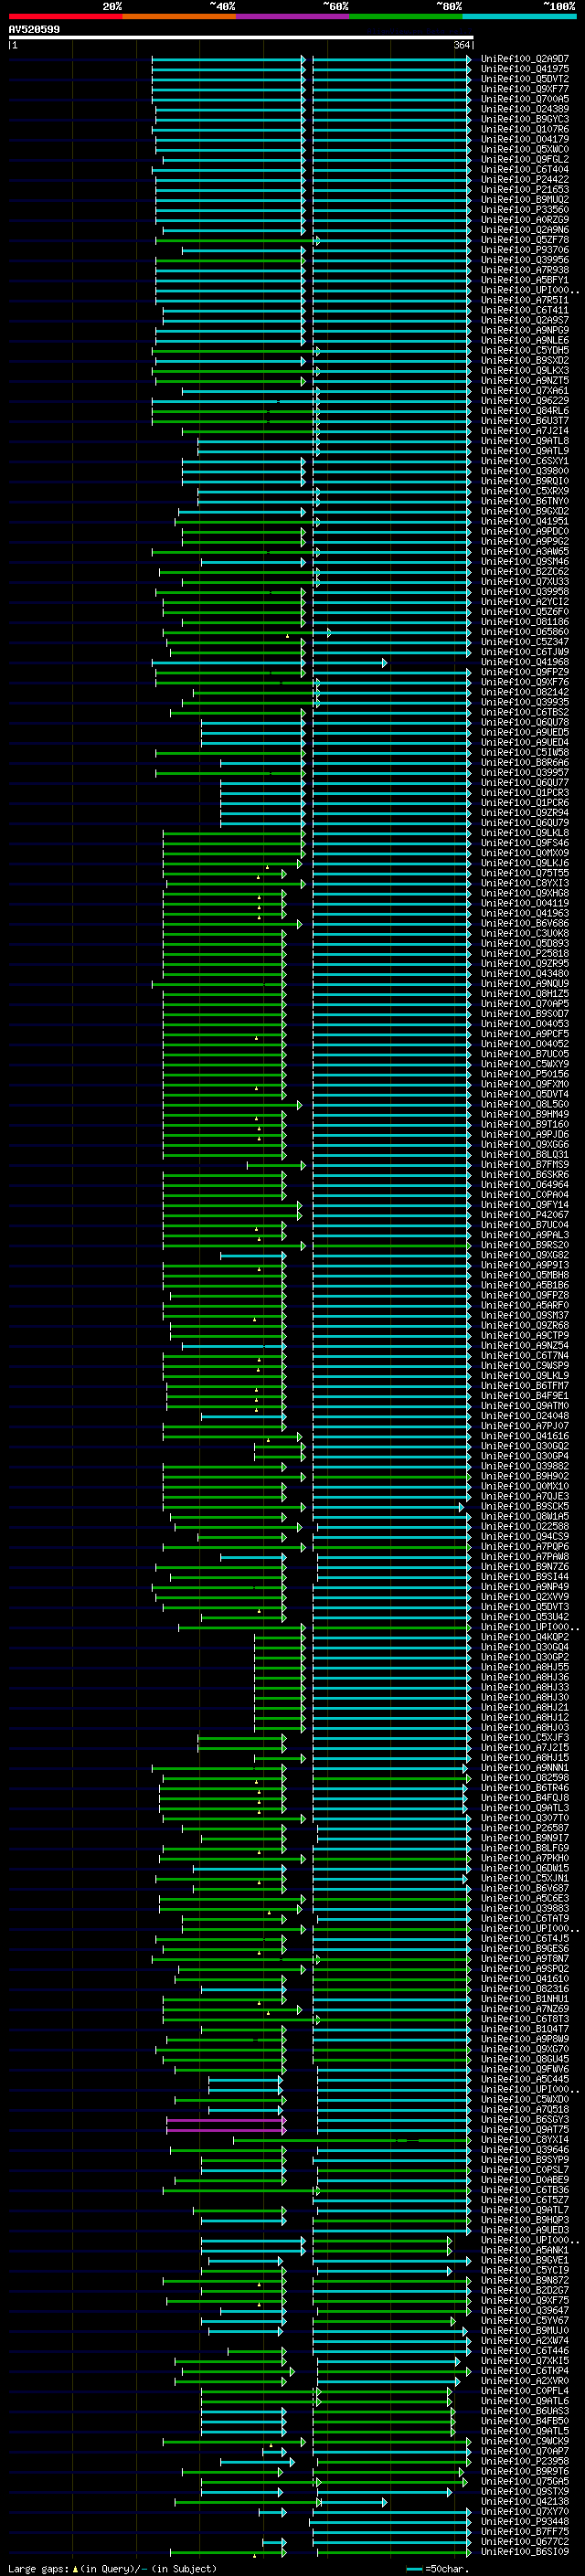Click the white query sequence bar
This screenshot has width=585, height=2576.
click(241, 37)
